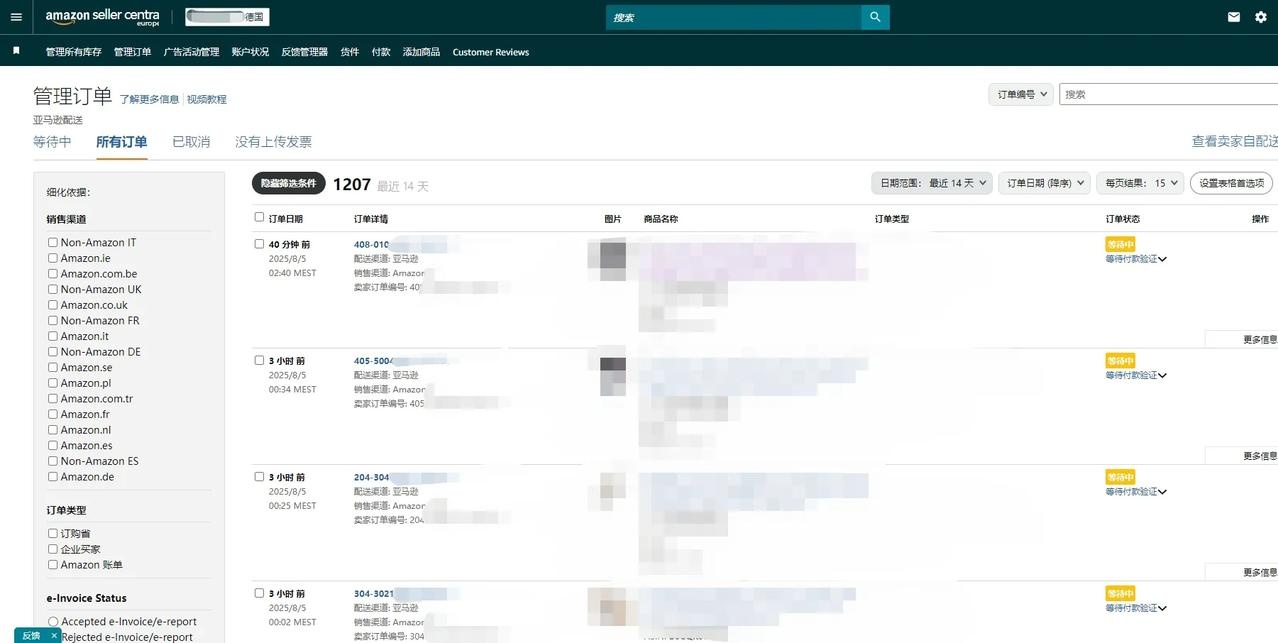Check the 订购省 order type
The image size is (1278, 643).
click(x=53, y=533)
